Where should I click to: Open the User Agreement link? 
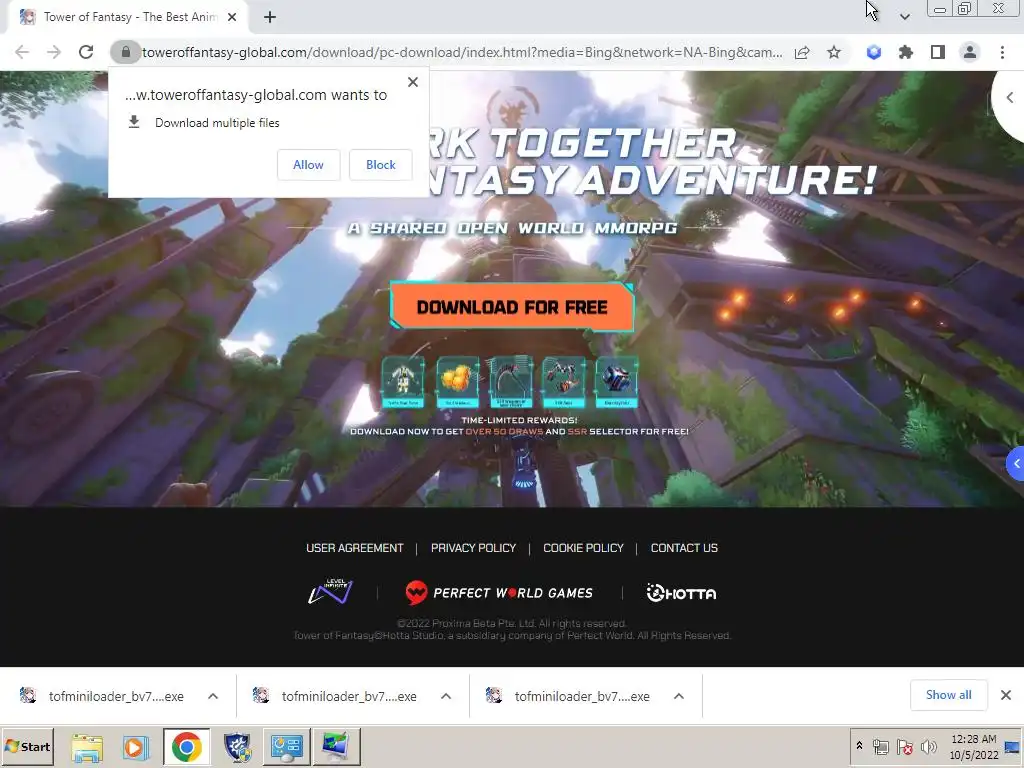click(x=355, y=548)
